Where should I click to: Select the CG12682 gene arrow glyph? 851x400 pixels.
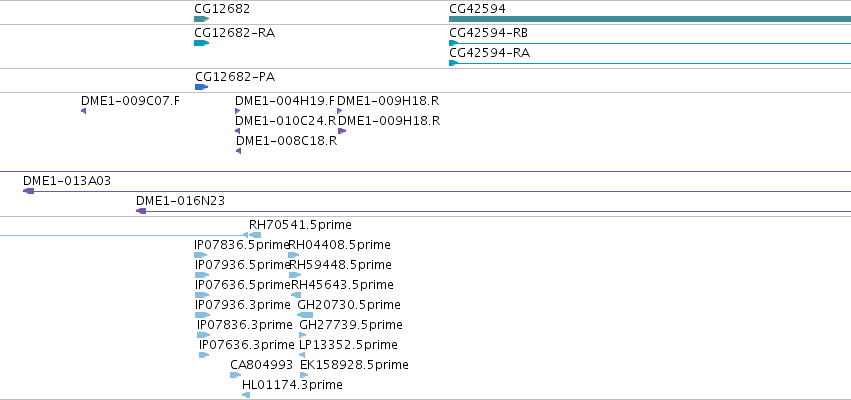point(201,19)
